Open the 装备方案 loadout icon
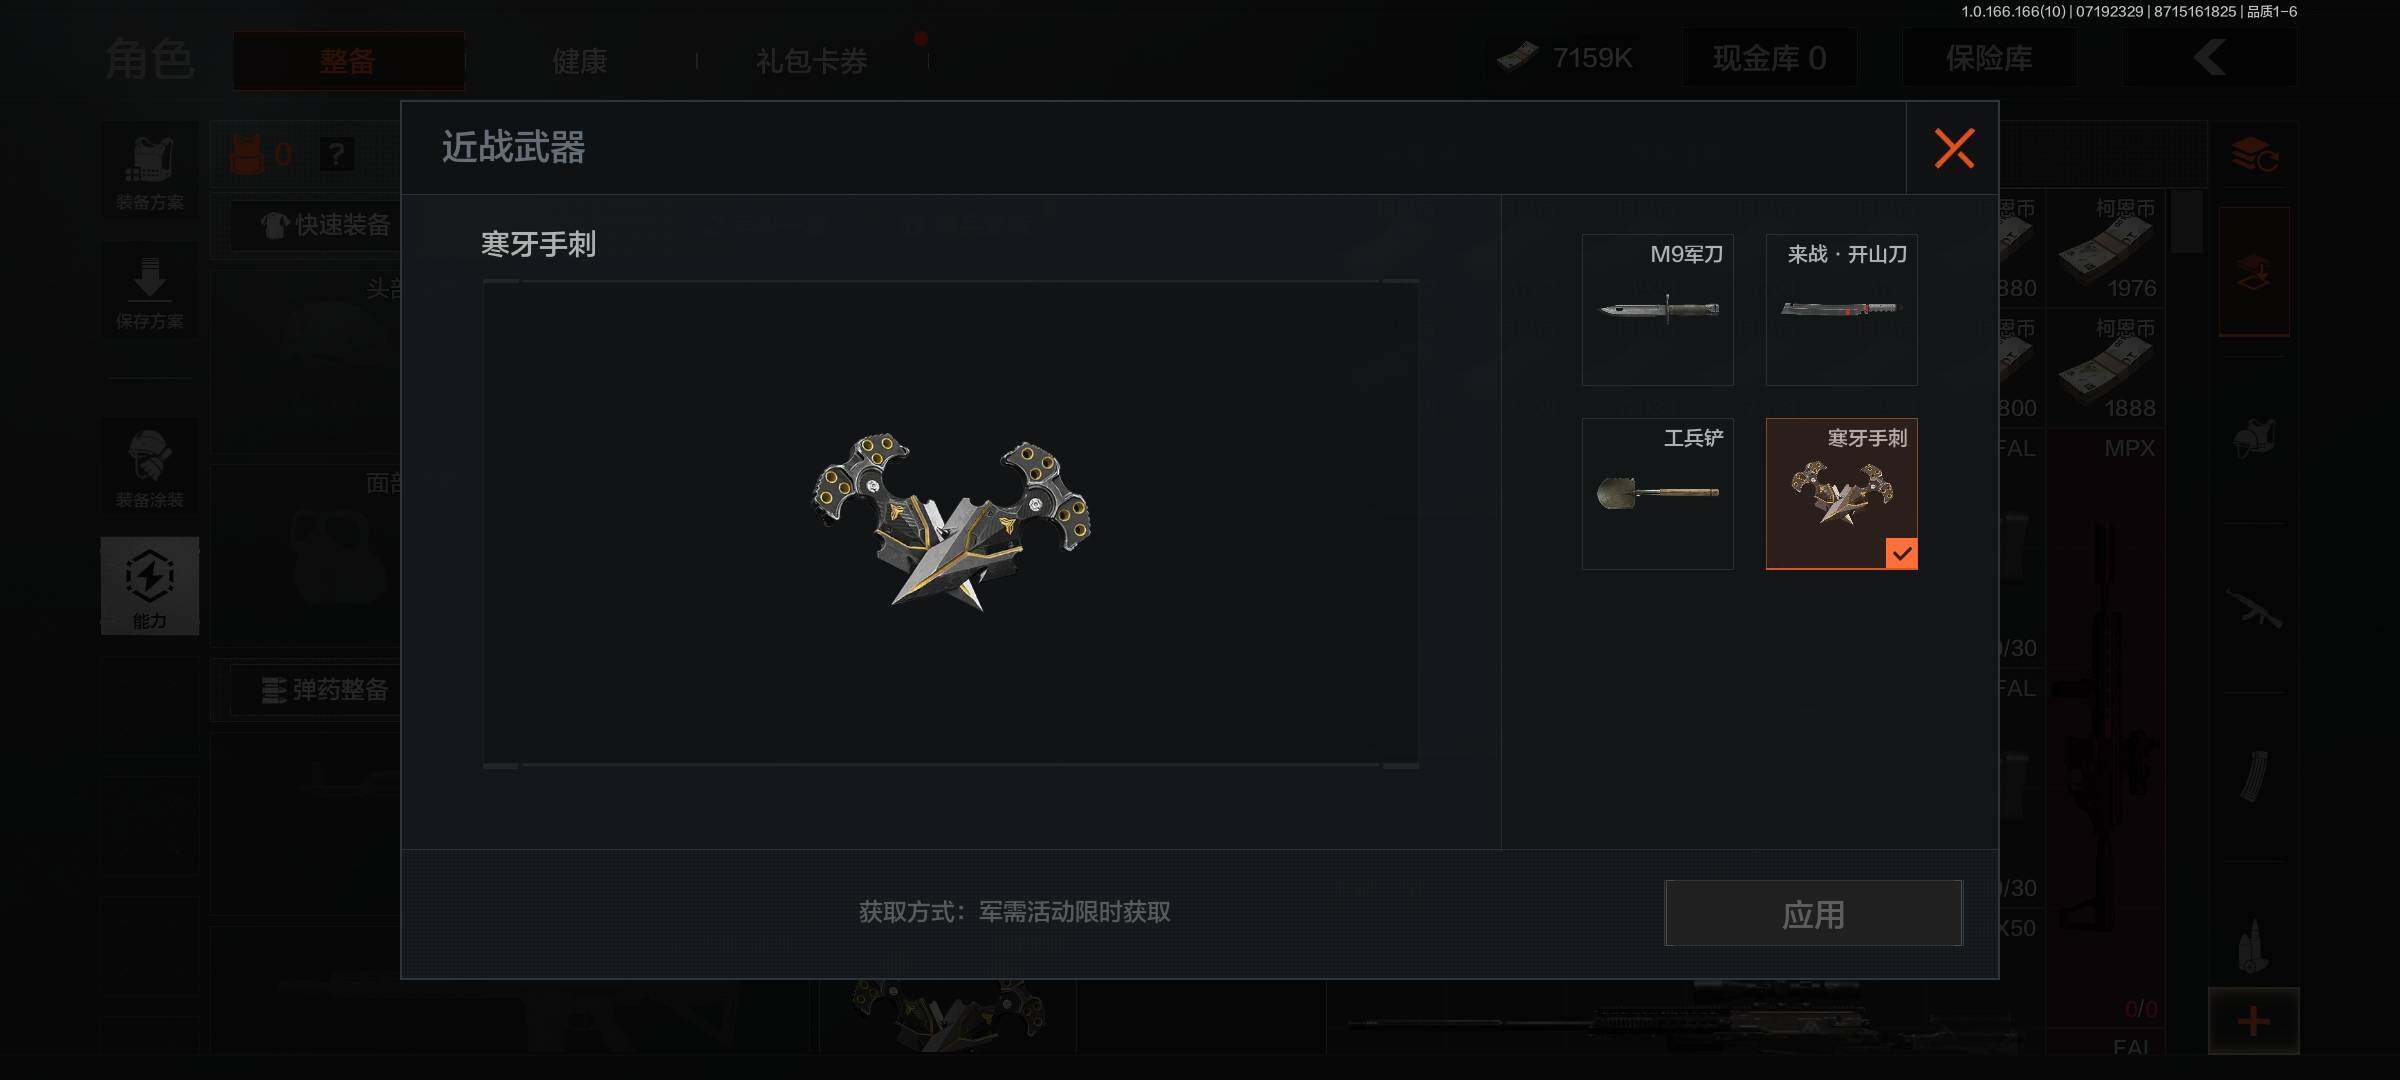 (x=149, y=171)
